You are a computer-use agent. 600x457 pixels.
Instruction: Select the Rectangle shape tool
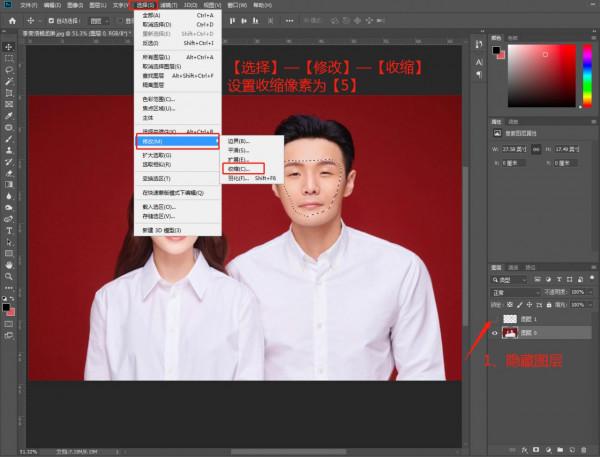(x=8, y=254)
